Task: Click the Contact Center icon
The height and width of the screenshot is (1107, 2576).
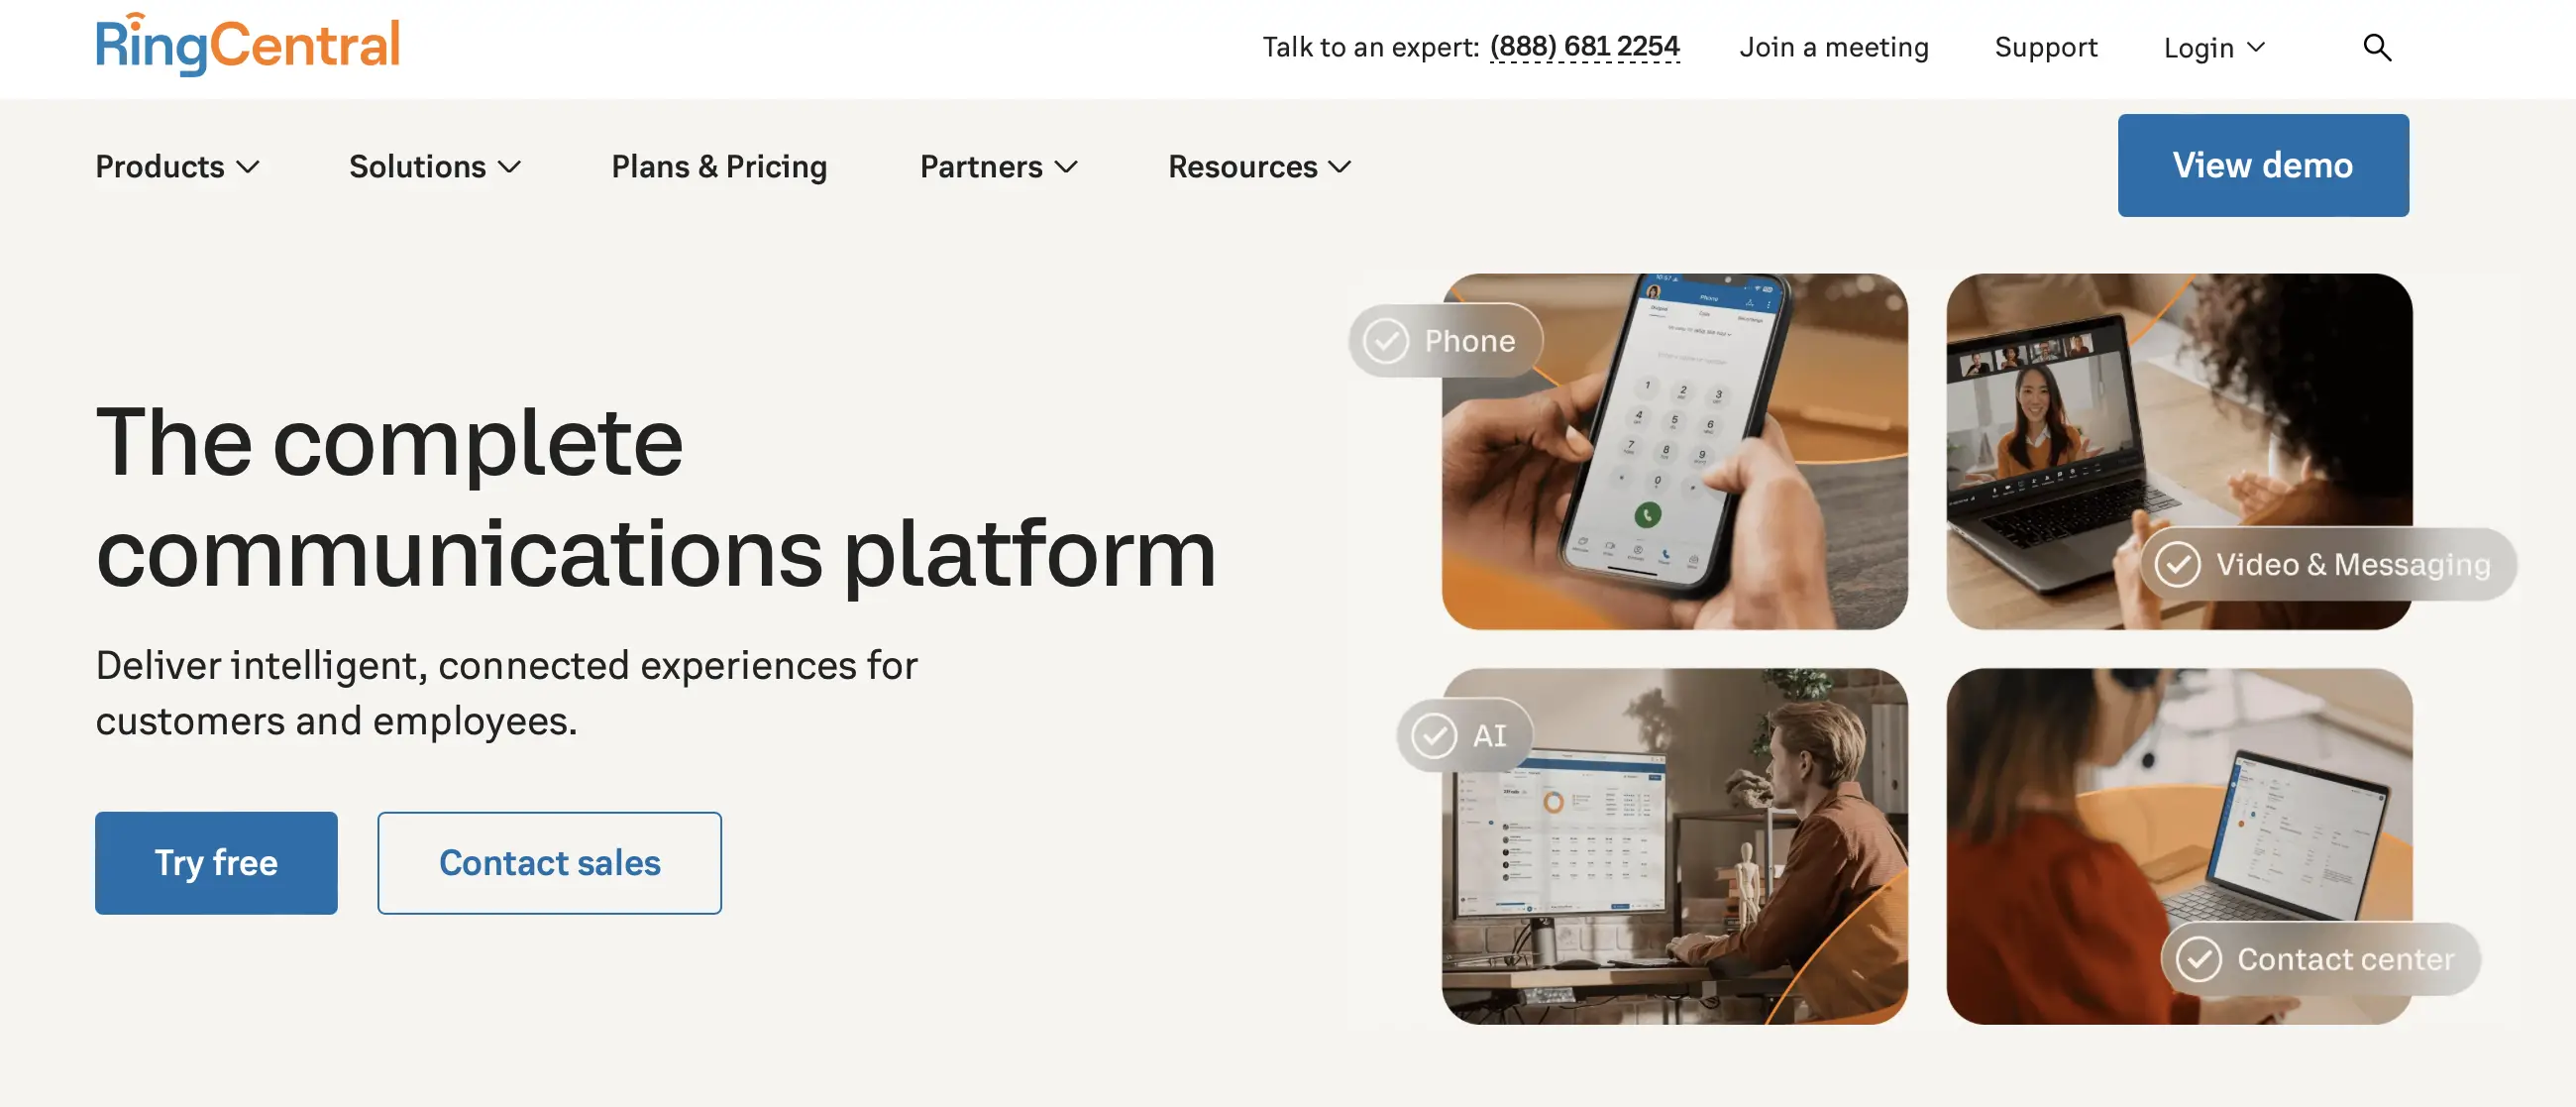Action: coord(2200,956)
